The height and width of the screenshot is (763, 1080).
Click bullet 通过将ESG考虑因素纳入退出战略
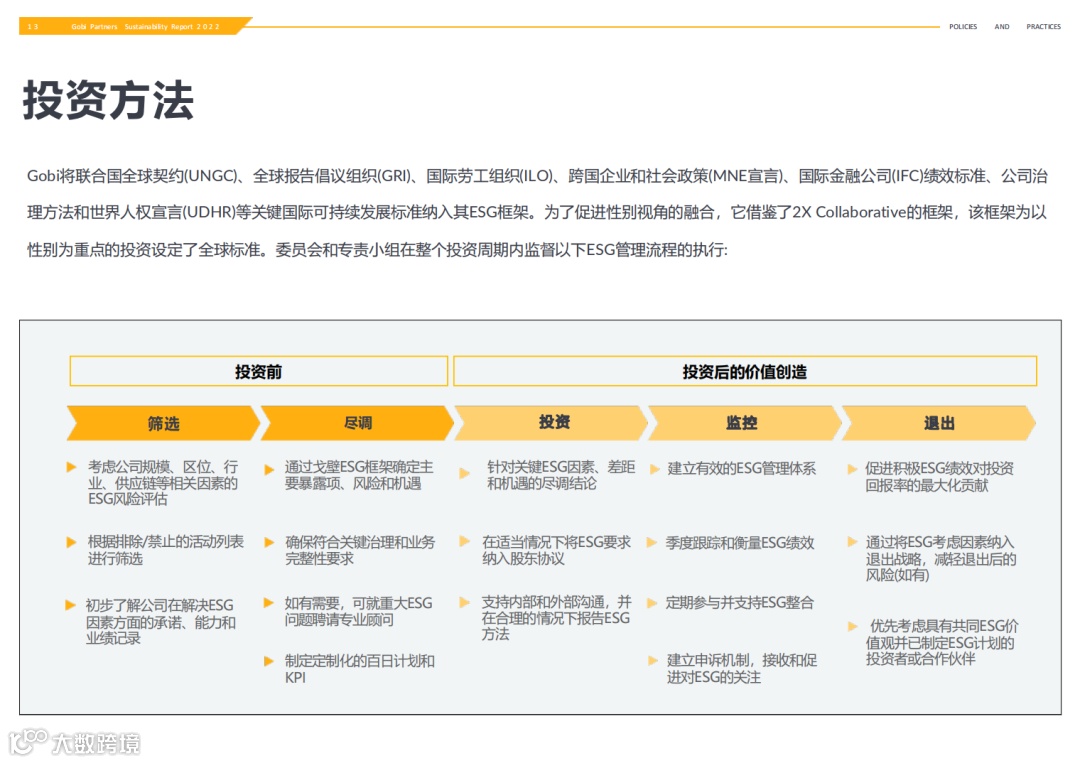(941, 558)
